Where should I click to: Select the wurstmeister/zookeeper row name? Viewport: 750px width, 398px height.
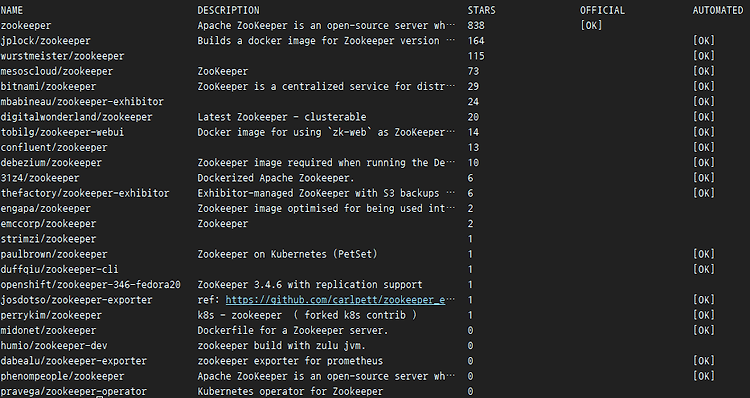(x=62, y=56)
